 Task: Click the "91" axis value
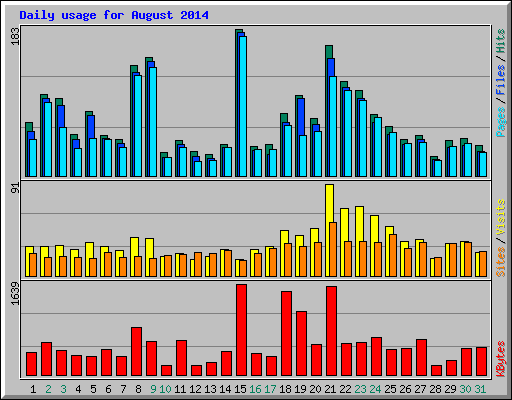pos(15,188)
